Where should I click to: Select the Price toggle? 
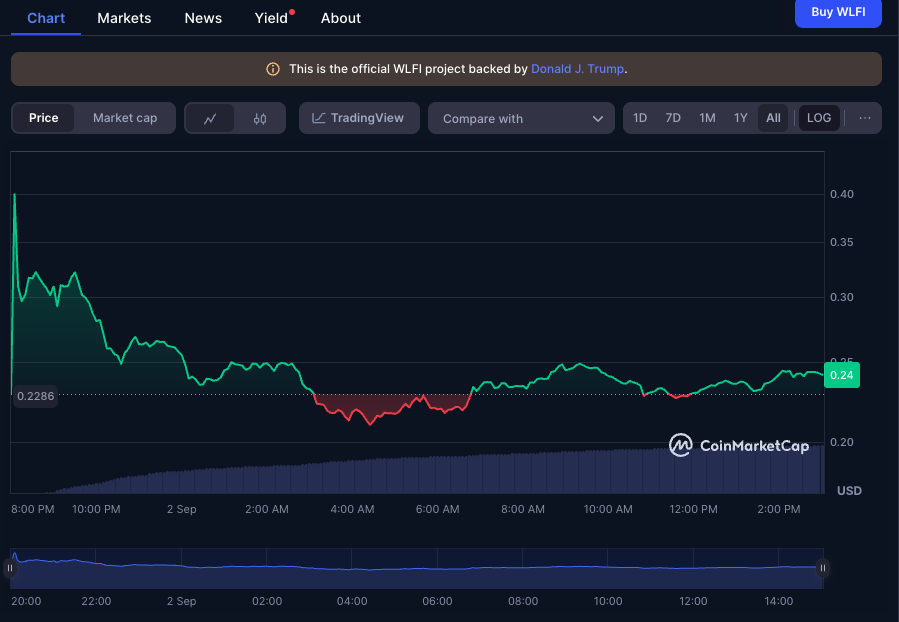click(x=44, y=118)
